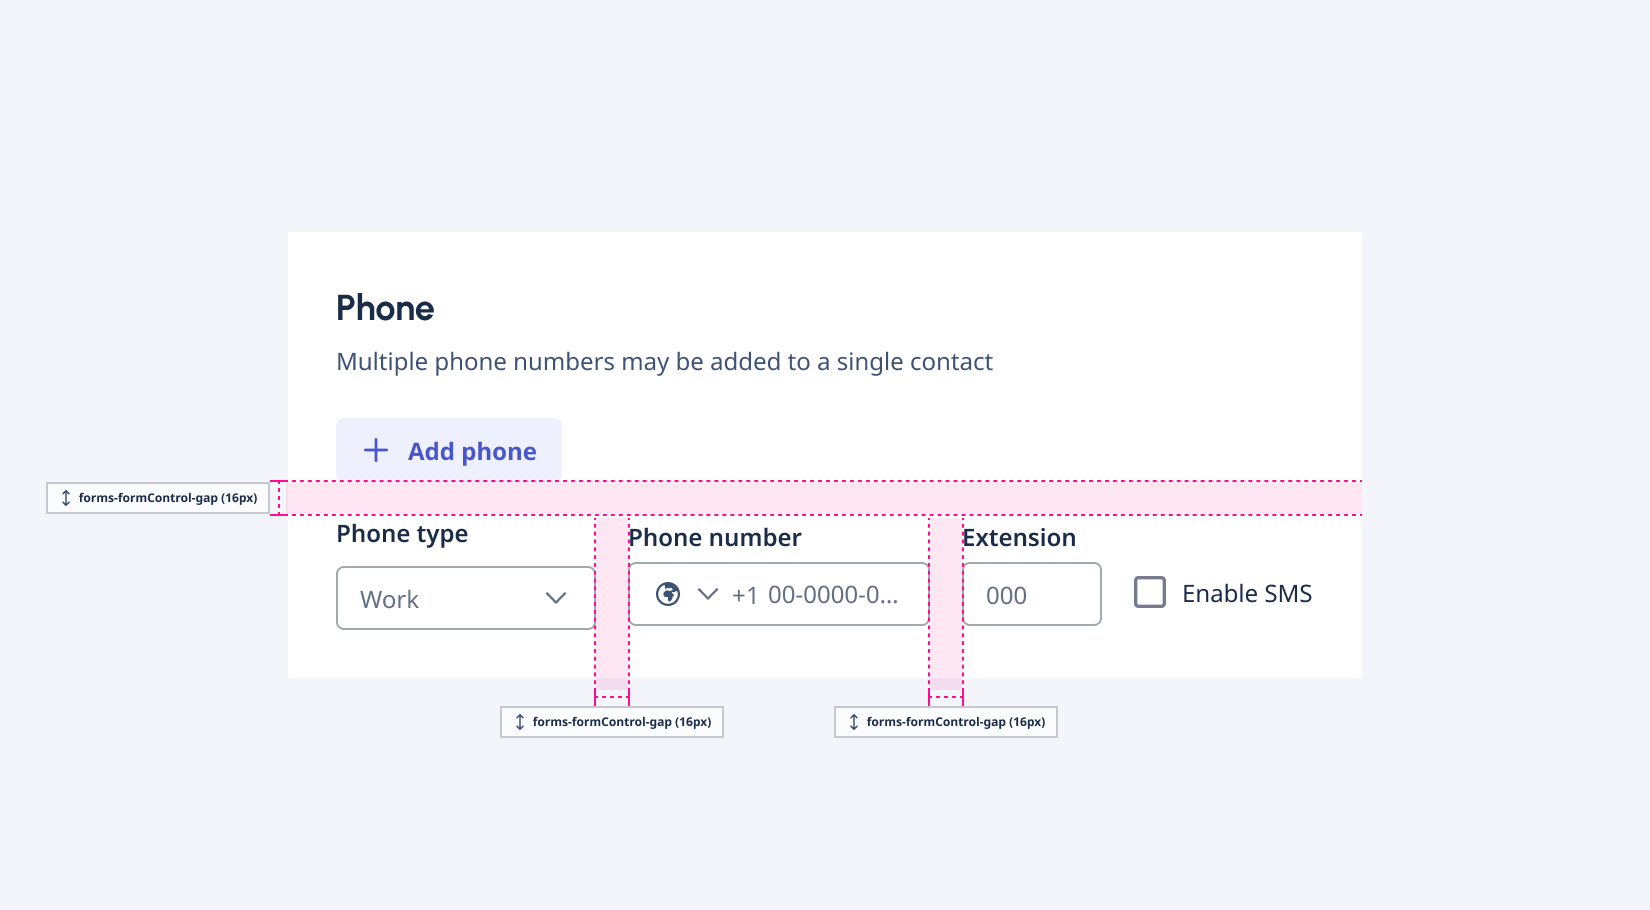
Task: Open the Phone type dropdown showing Work
Action: coord(465,598)
